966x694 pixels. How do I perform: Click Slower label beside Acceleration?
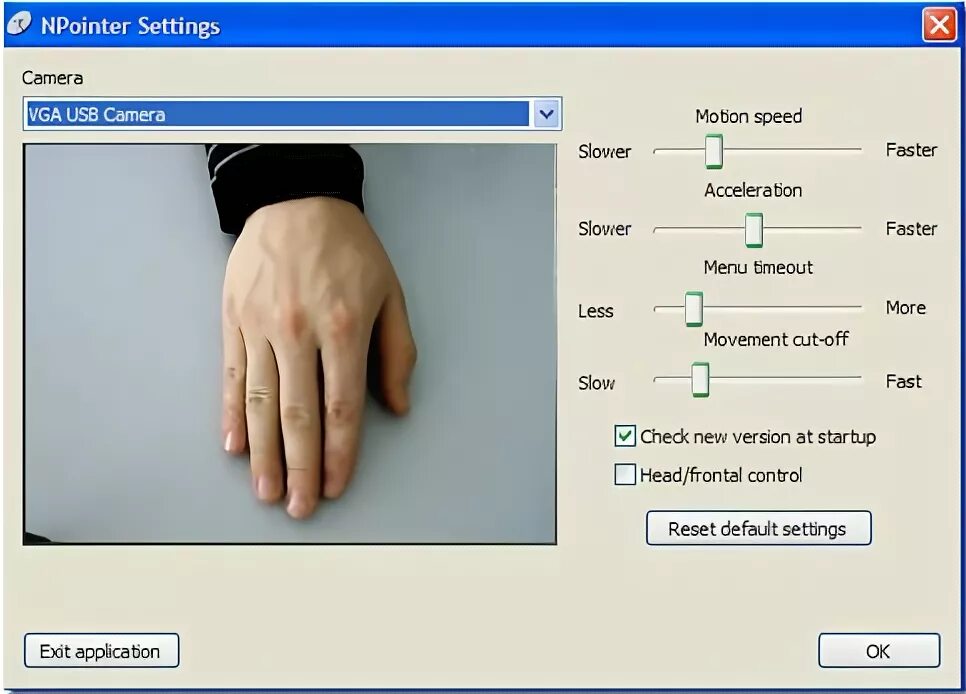[604, 229]
